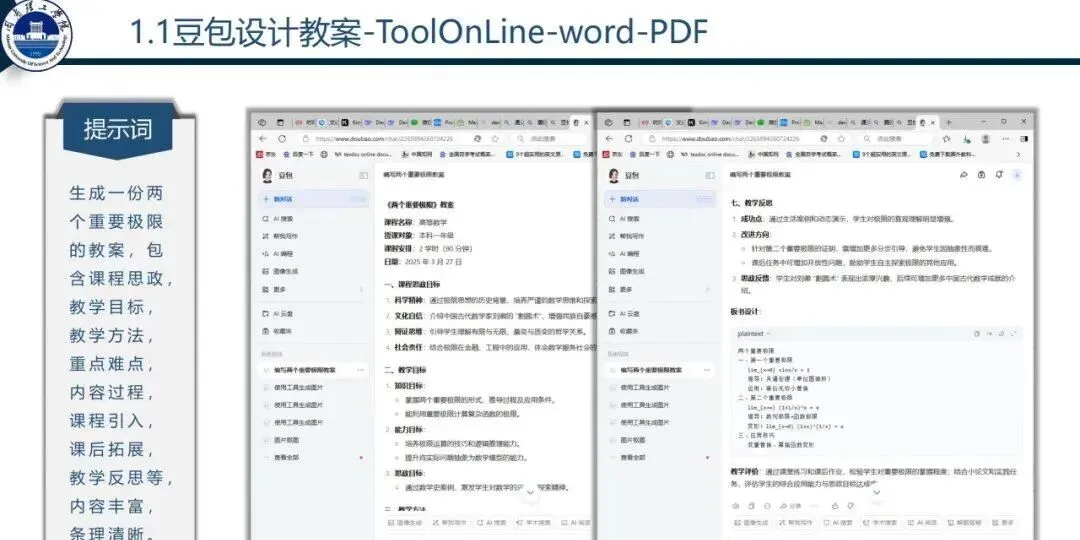Click refresh icon in left browser window
Screen dimensions: 1080x540
point(282,138)
